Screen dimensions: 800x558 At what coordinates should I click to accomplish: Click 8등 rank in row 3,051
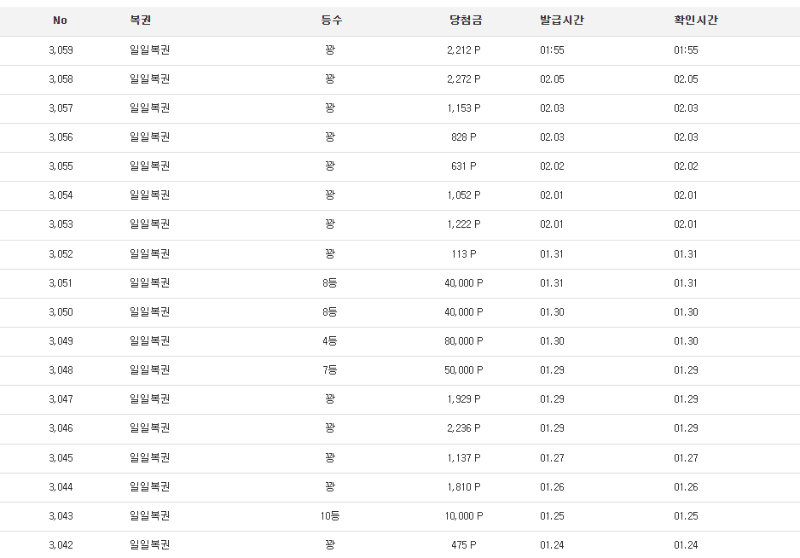330,283
